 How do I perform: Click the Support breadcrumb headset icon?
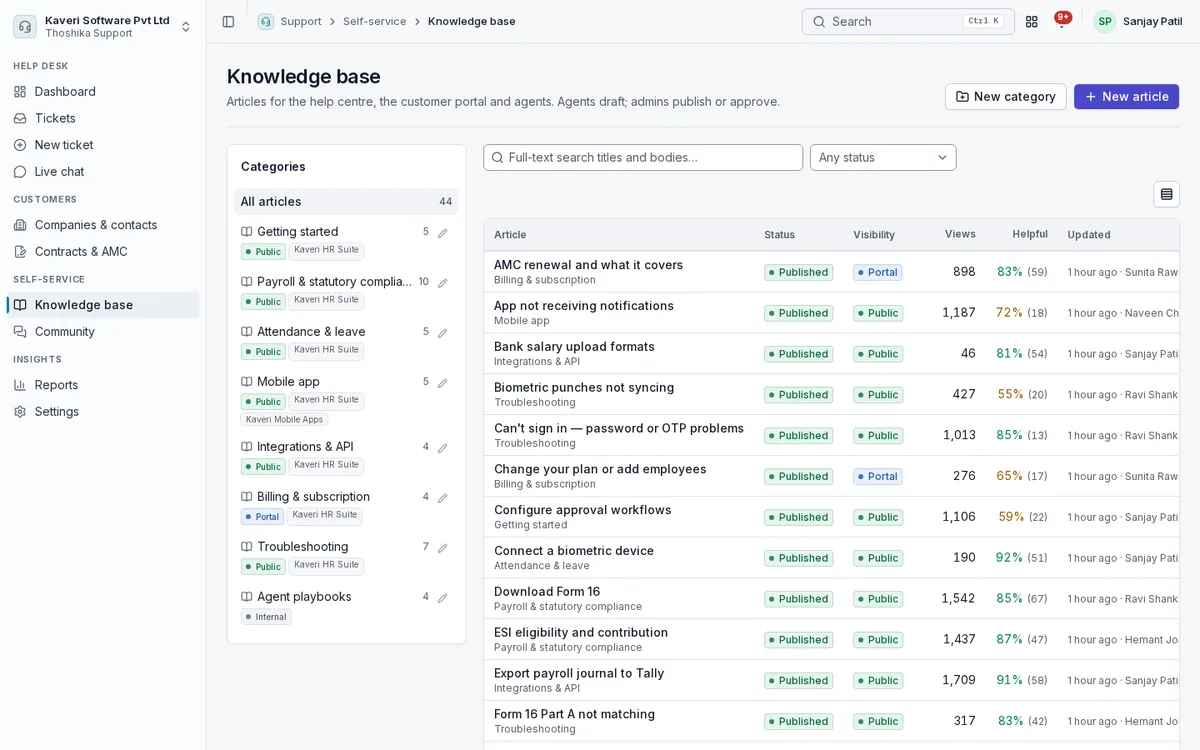265,21
